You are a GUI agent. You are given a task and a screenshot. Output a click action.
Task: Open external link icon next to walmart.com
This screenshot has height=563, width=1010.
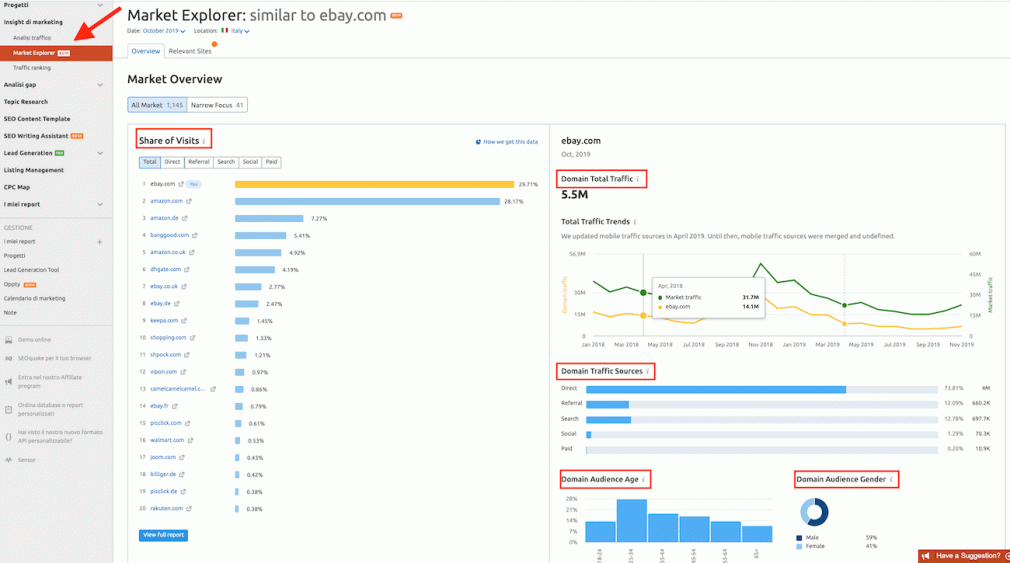coord(190,441)
